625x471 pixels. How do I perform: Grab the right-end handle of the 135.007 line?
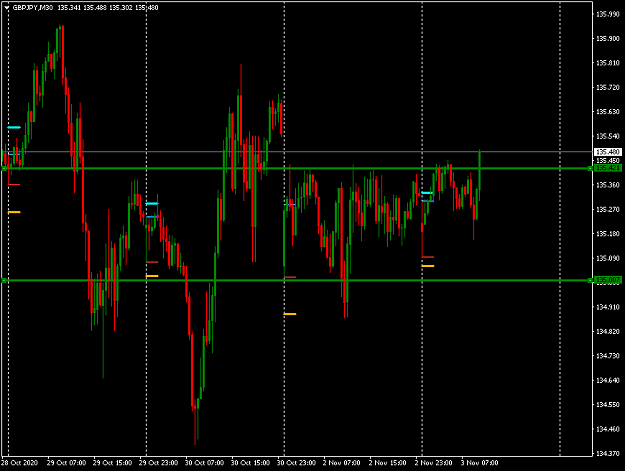(590, 281)
